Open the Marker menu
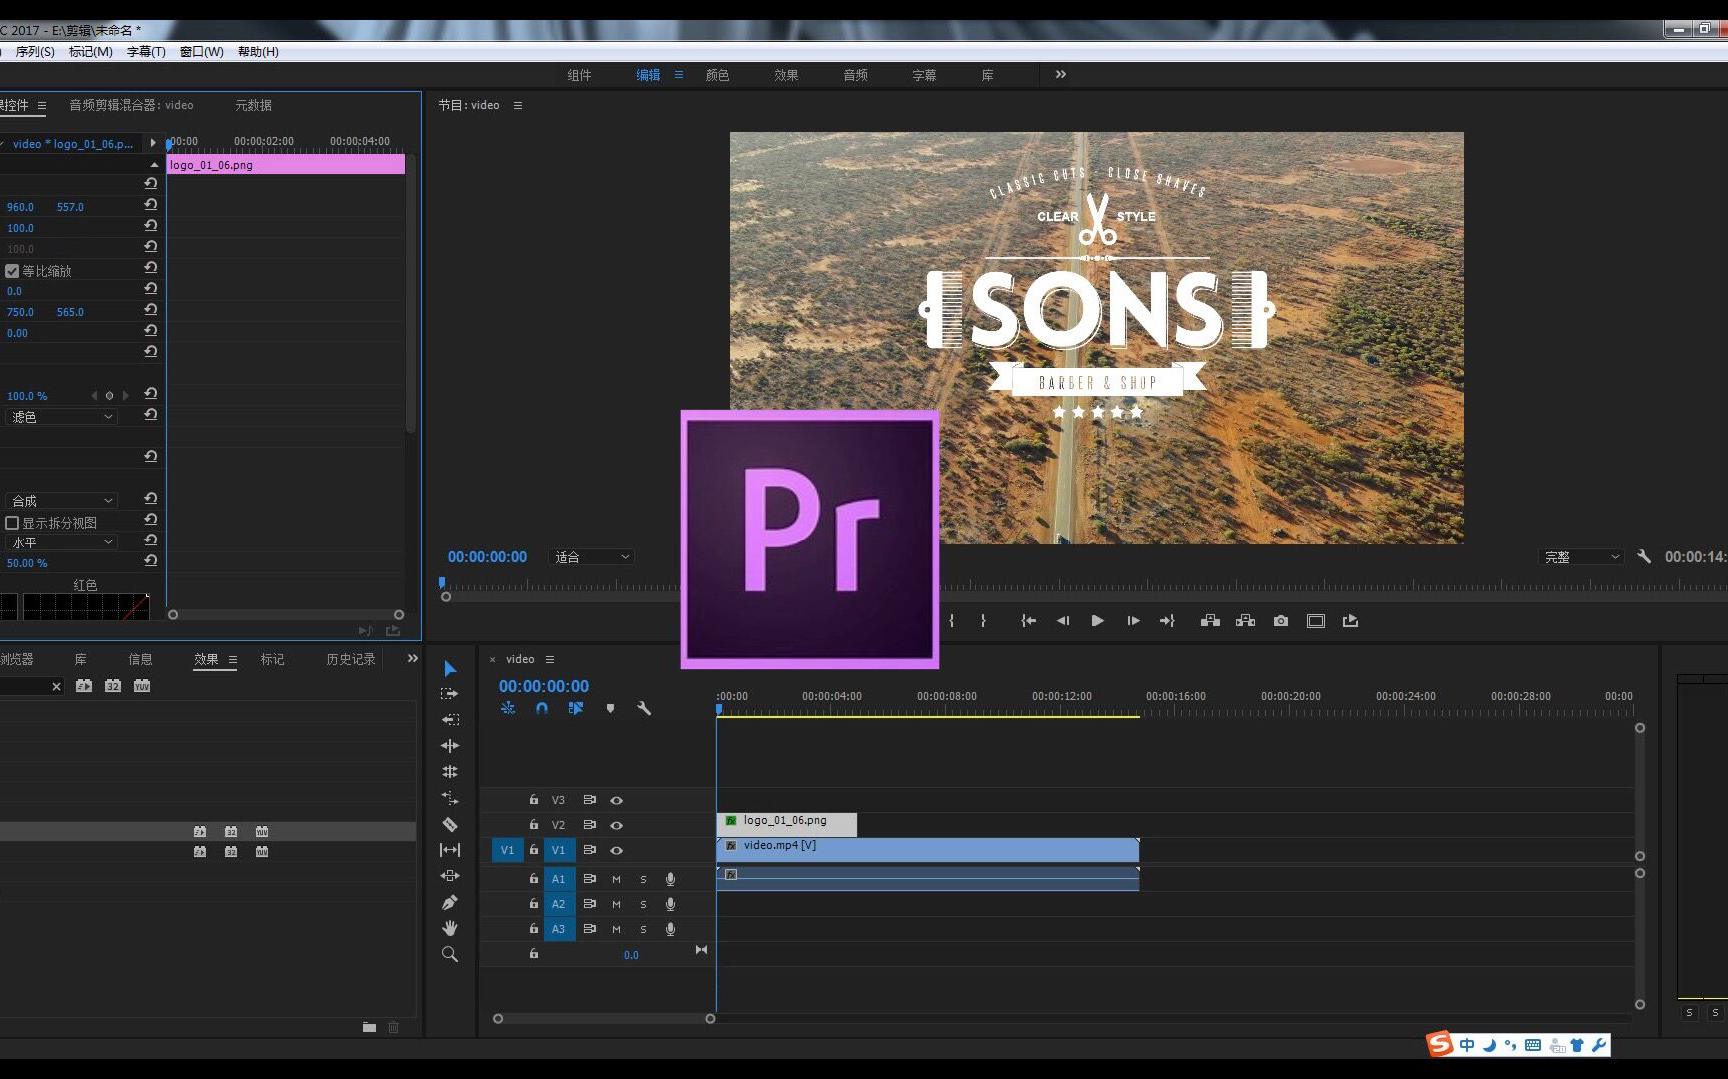 pyautogui.click(x=91, y=51)
